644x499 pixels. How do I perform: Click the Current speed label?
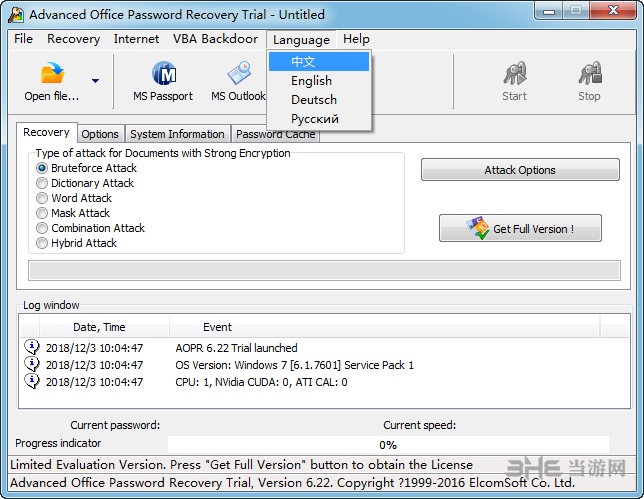coord(419,425)
